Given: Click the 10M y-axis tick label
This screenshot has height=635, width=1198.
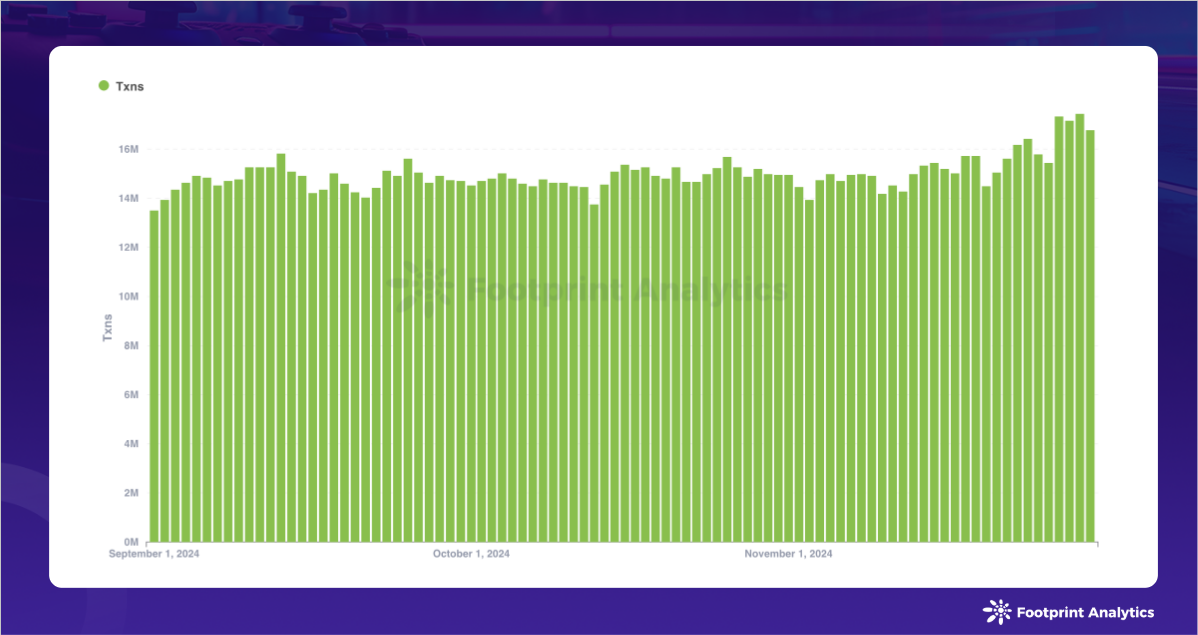Looking at the screenshot, I should 127,297.
